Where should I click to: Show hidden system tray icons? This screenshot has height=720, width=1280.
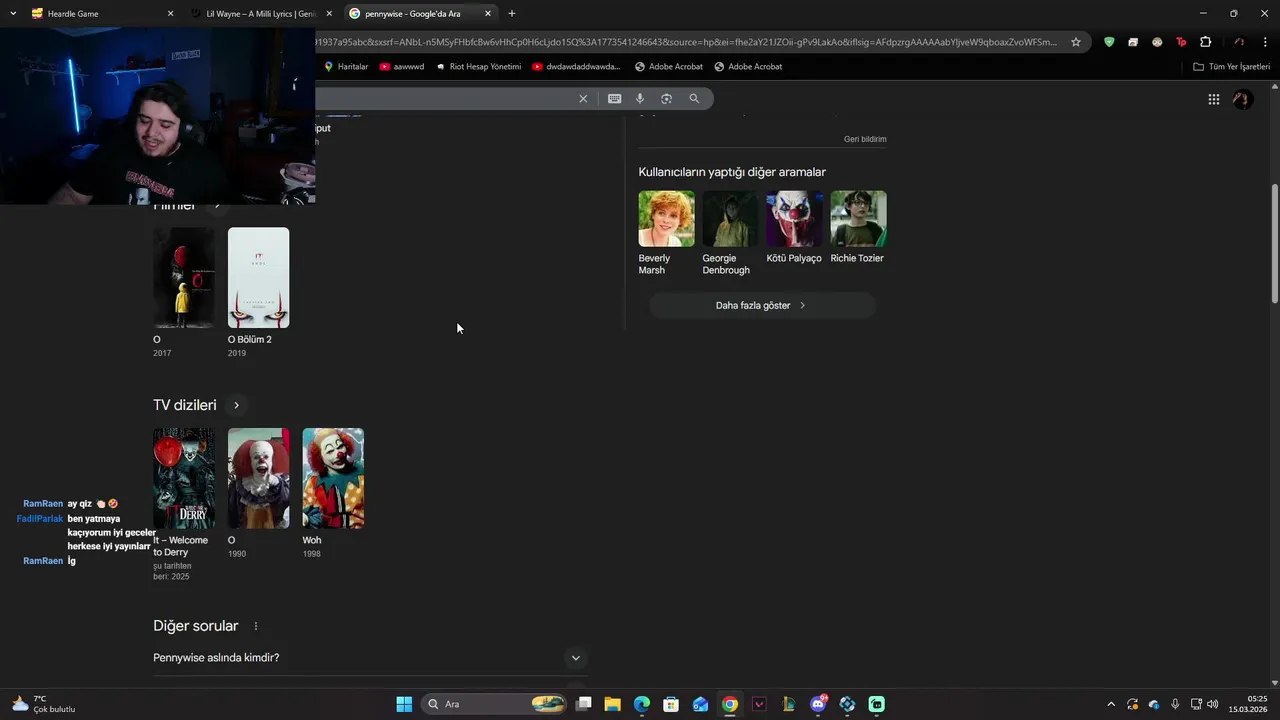point(1110,704)
